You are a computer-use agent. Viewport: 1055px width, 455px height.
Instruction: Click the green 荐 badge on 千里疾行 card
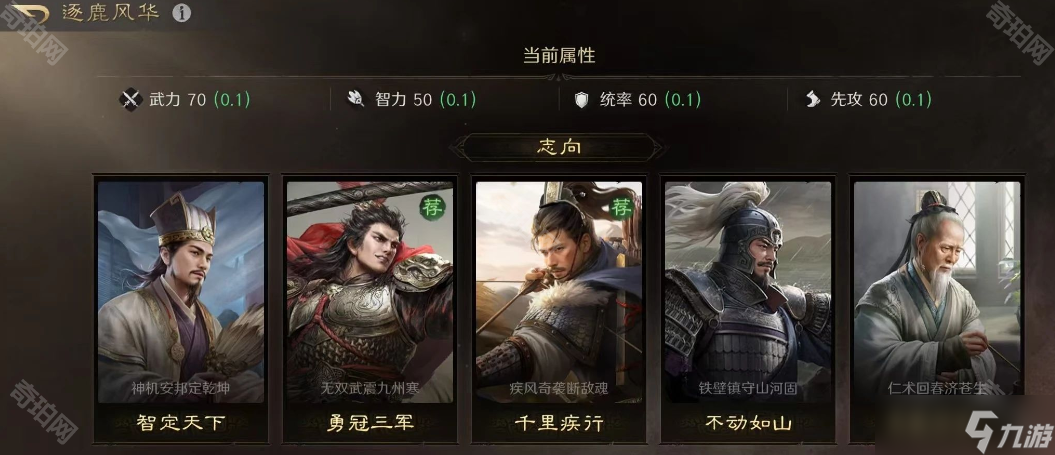[x=621, y=208]
